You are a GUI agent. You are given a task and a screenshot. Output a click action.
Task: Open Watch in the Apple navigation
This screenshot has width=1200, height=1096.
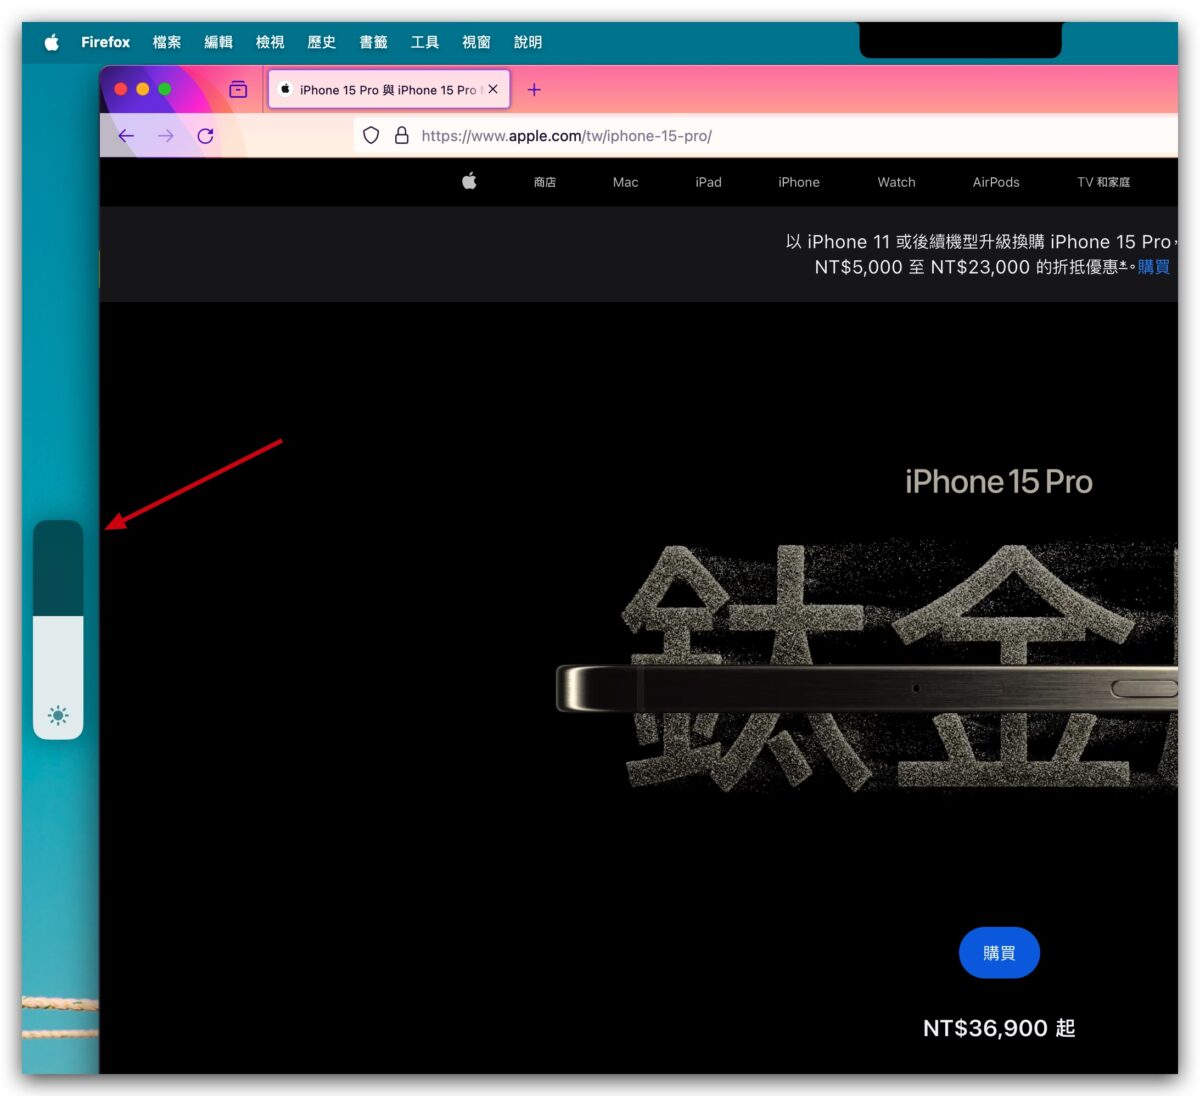(x=896, y=182)
